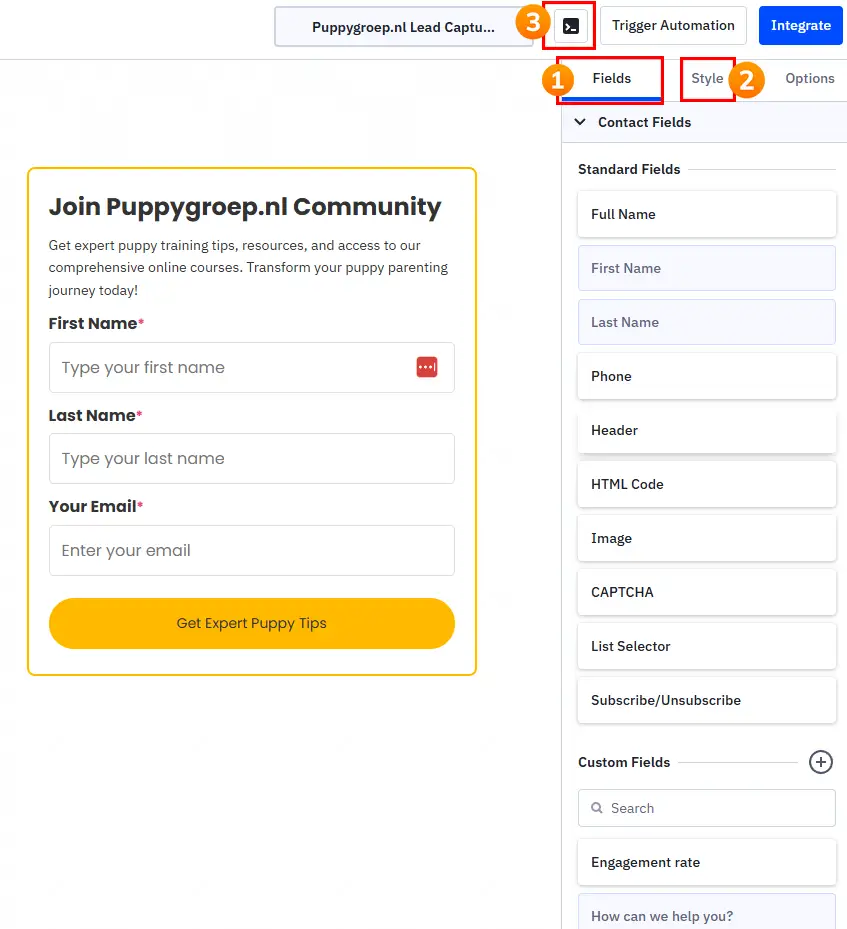Viewport: 847px width, 929px height.
Task: Click Trigger Automation
Action: 673,24
